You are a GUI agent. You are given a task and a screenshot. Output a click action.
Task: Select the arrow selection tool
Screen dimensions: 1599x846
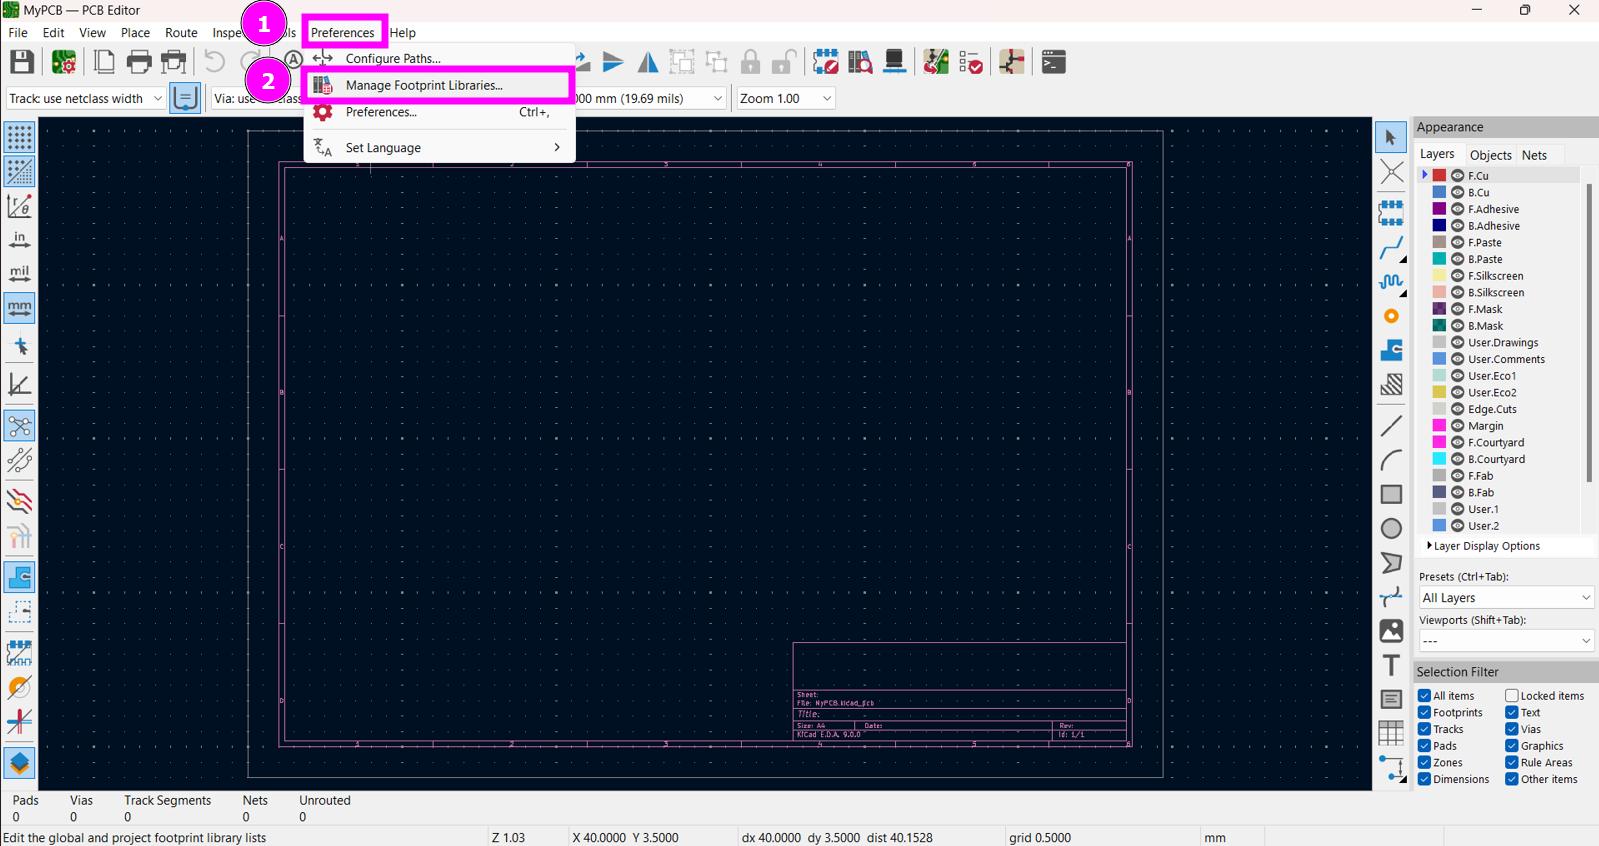1391,138
